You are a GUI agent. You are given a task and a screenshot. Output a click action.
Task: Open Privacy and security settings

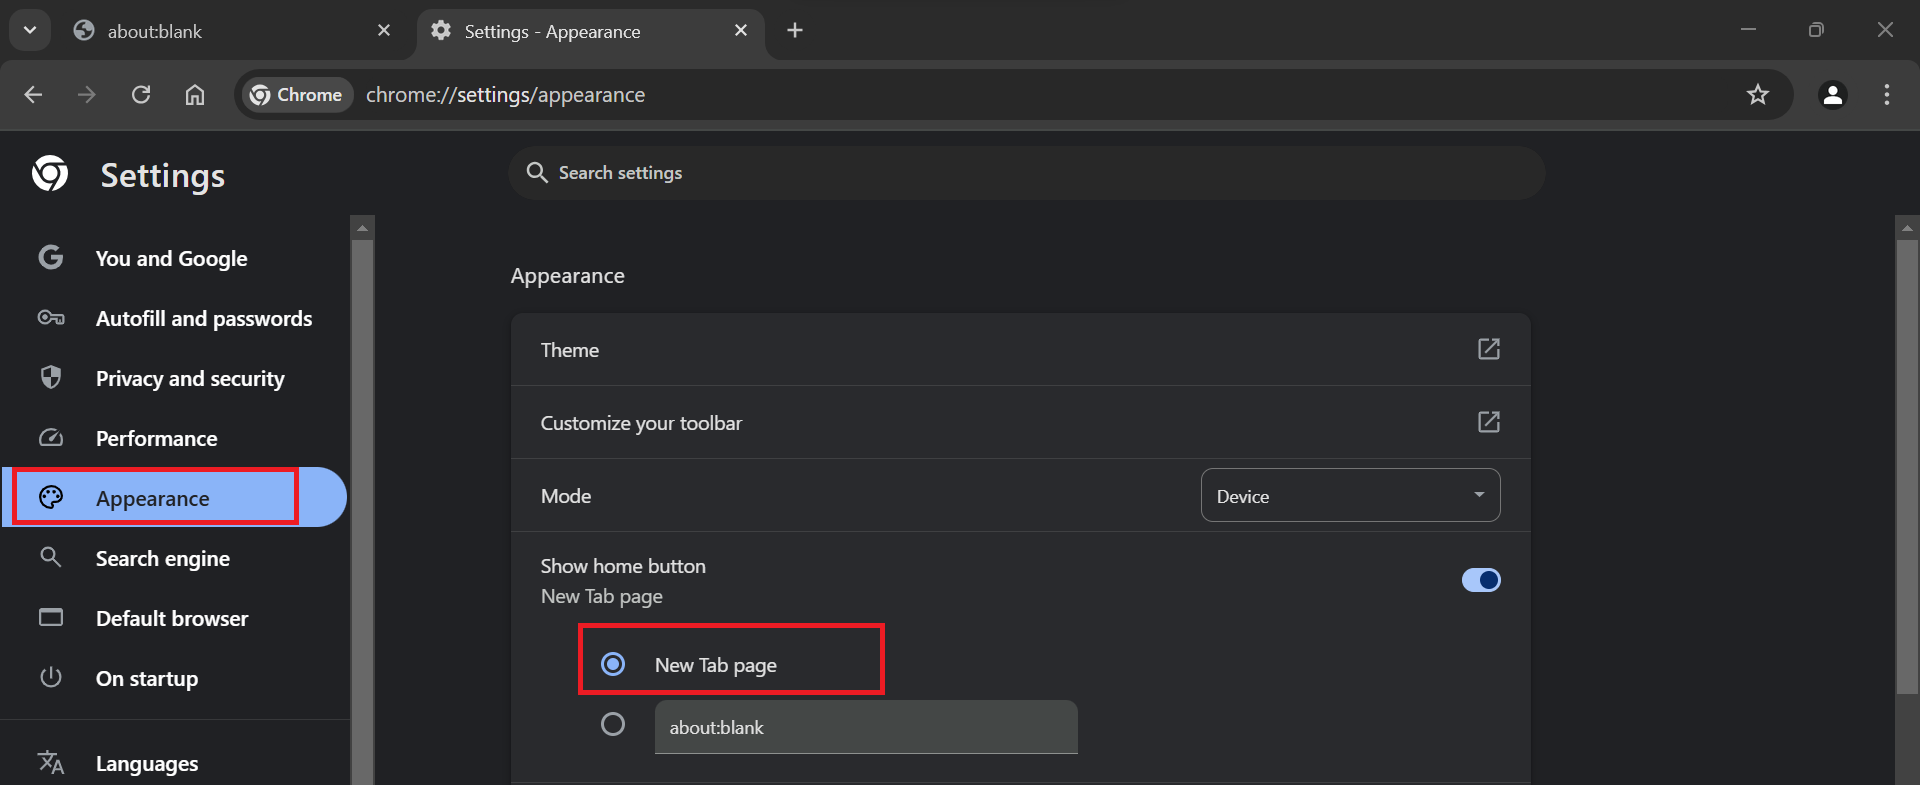[175, 378]
